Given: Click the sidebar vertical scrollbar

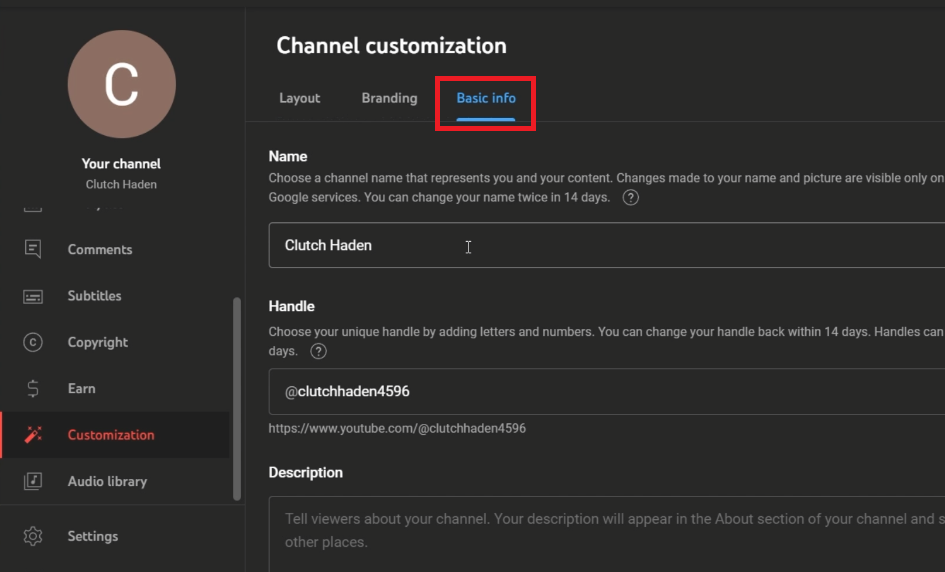Looking at the screenshot, I should 237,398.
